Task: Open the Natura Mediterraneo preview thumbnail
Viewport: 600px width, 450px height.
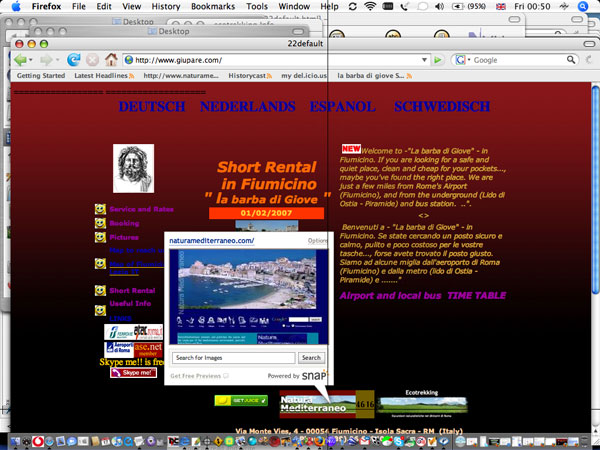Action: [x=249, y=296]
